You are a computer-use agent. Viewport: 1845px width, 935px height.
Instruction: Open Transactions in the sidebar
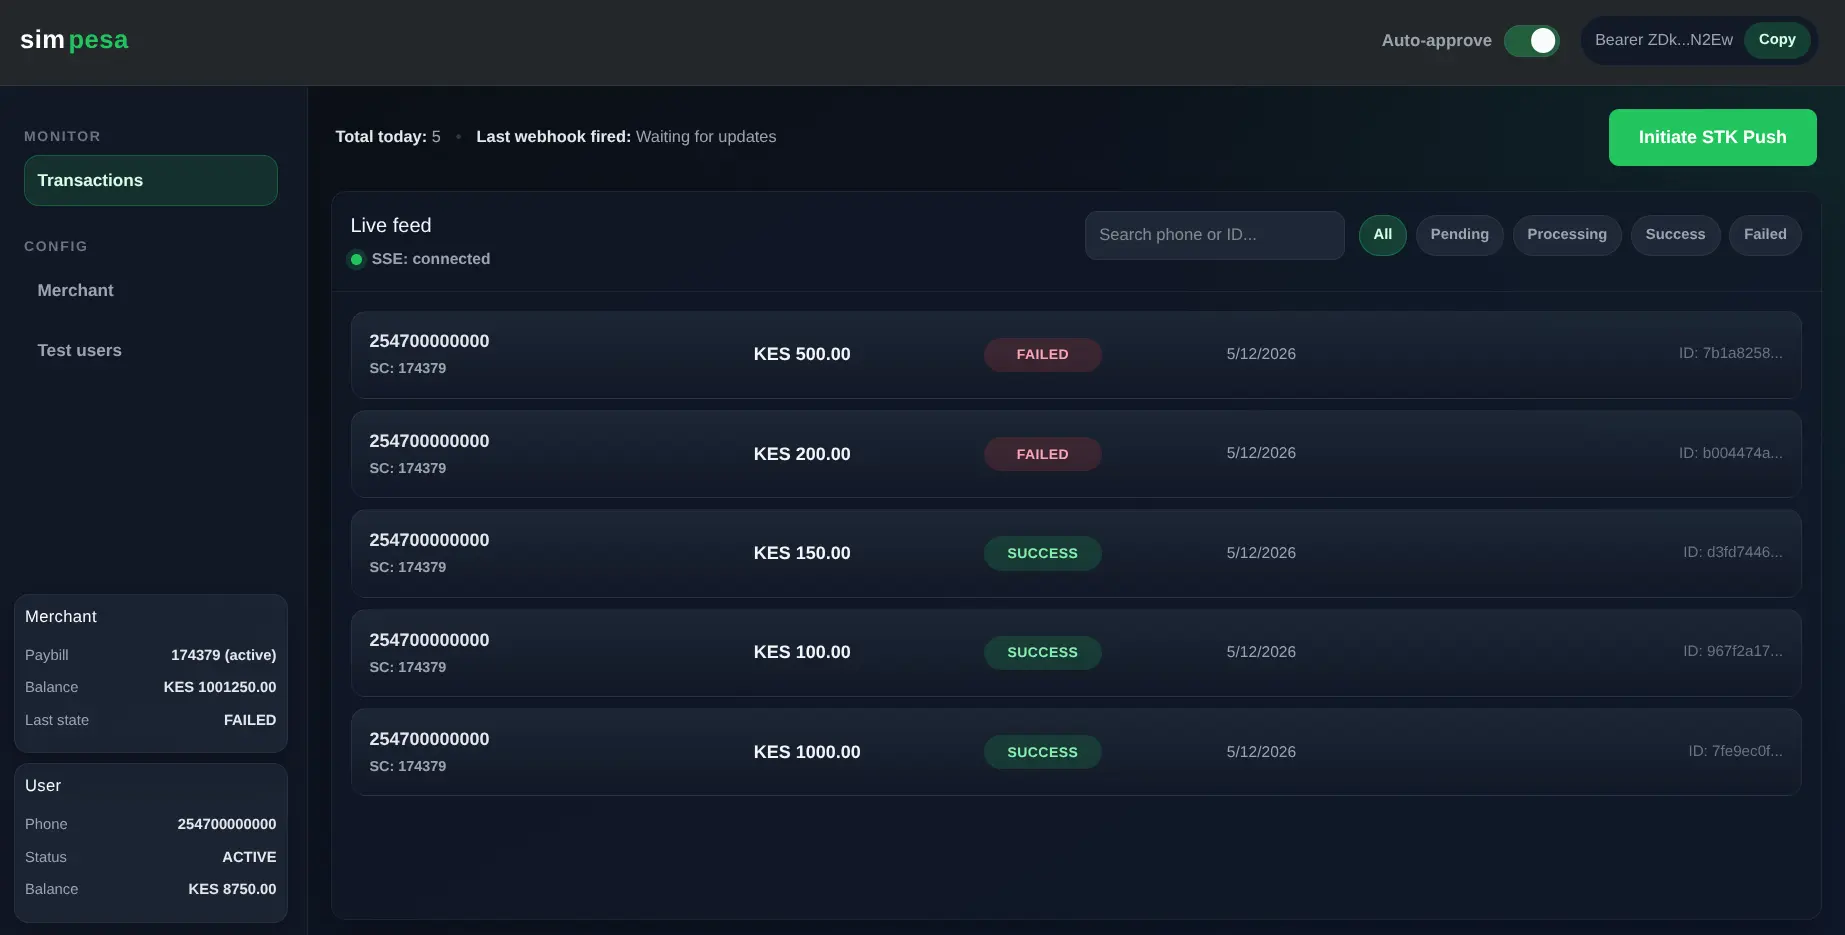pyautogui.click(x=151, y=180)
